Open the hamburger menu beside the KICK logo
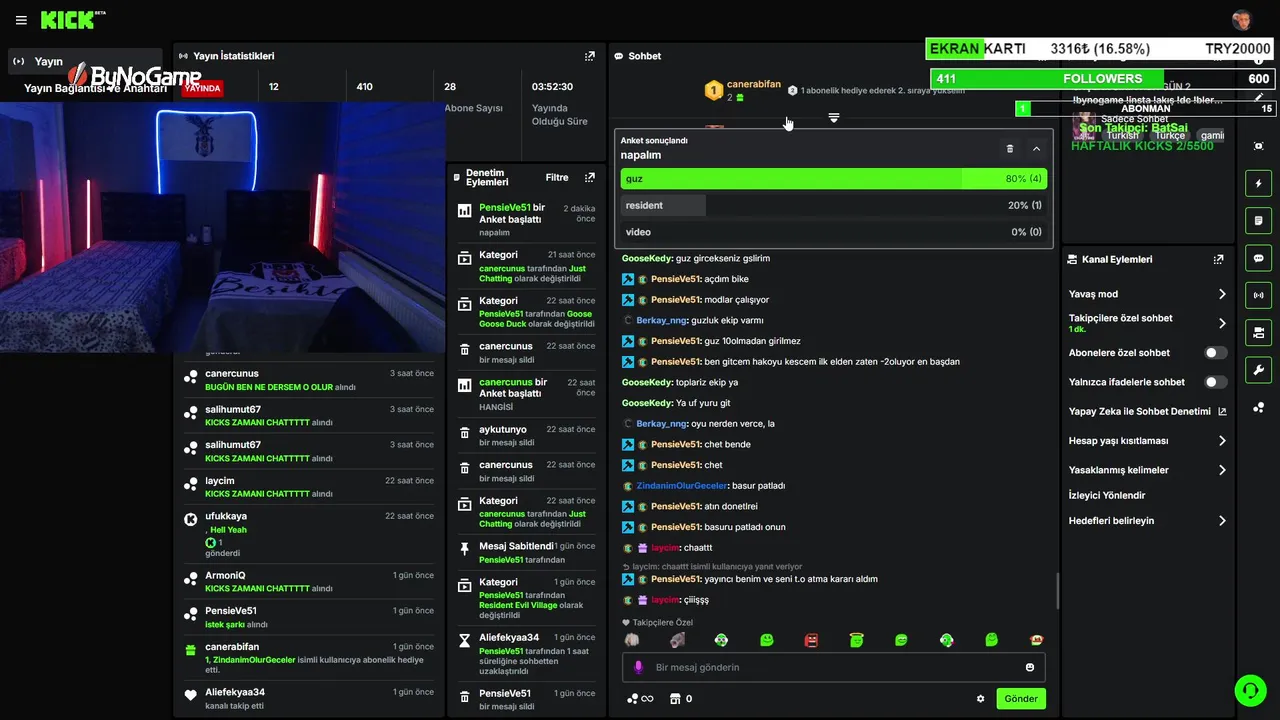 [x=21, y=20]
